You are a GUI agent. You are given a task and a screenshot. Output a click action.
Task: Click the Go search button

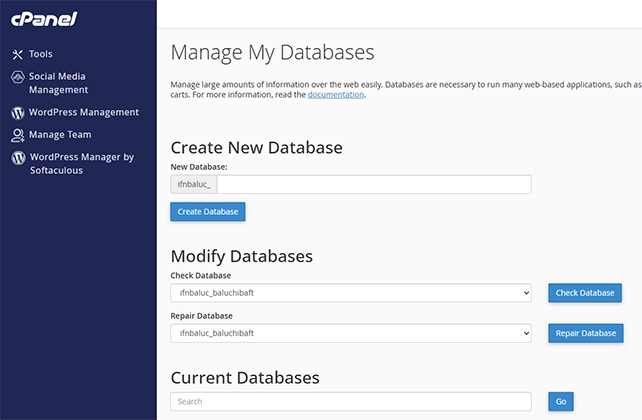point(561,402)
